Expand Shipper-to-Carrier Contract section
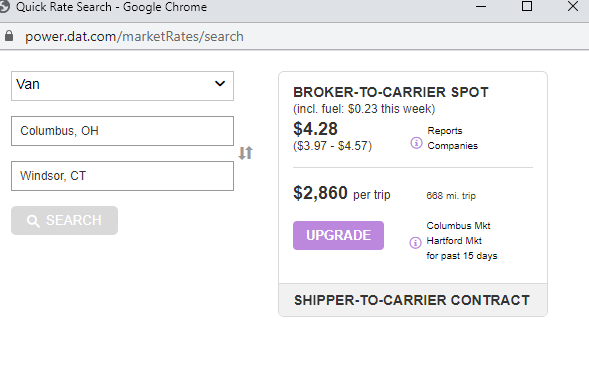This screenshot has height=371, width=589. pos(413,300)
